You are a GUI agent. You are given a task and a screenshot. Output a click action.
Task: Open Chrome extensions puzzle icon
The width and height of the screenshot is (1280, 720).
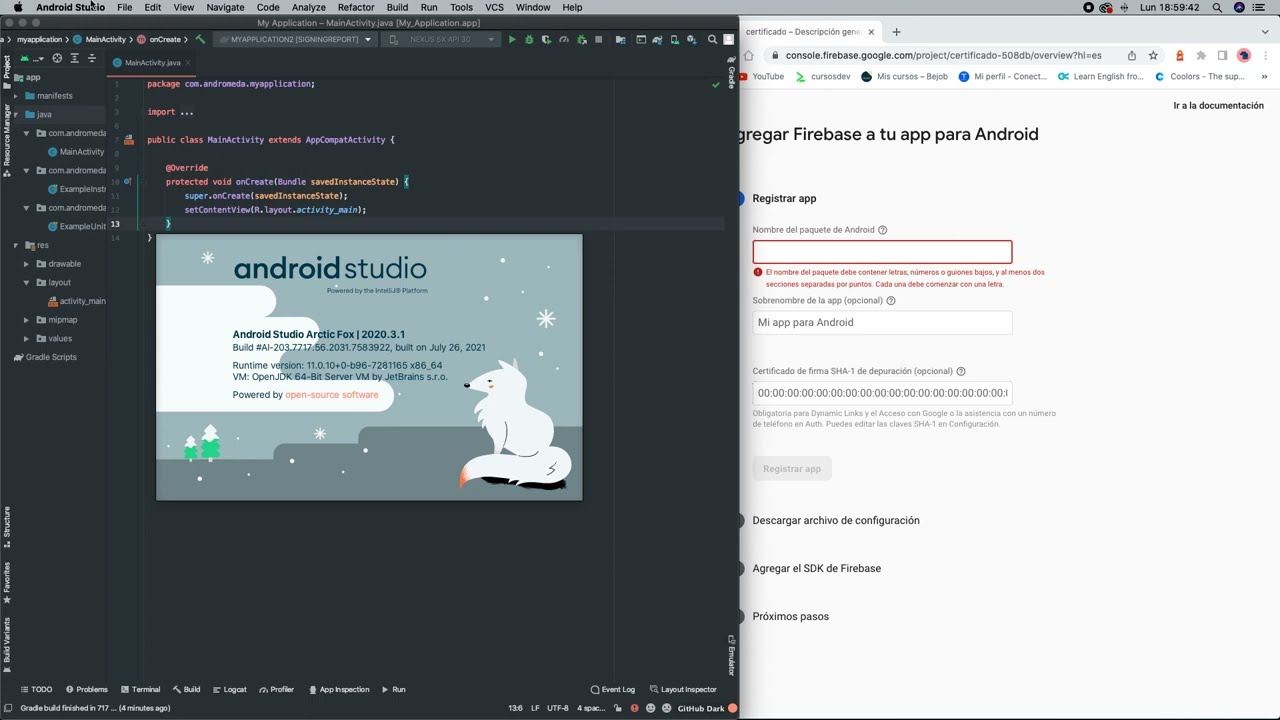(x=1201, y=56)
